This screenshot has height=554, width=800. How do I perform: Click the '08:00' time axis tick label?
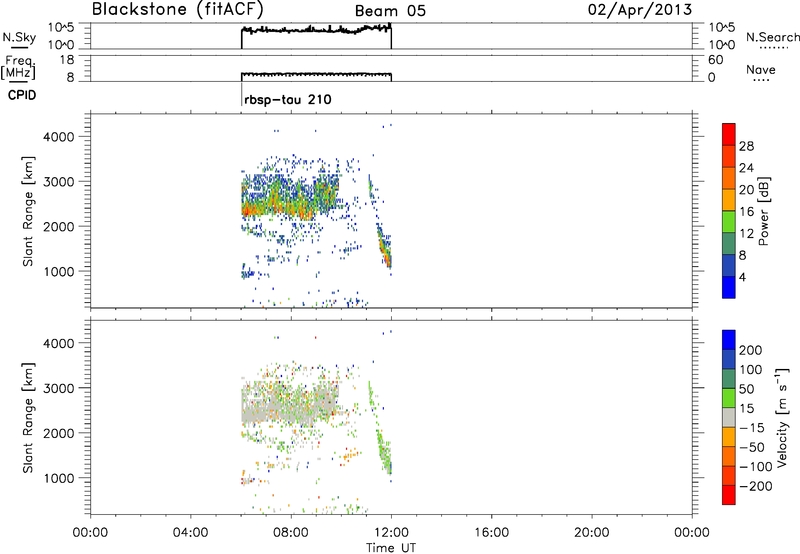tap(291, 533)
